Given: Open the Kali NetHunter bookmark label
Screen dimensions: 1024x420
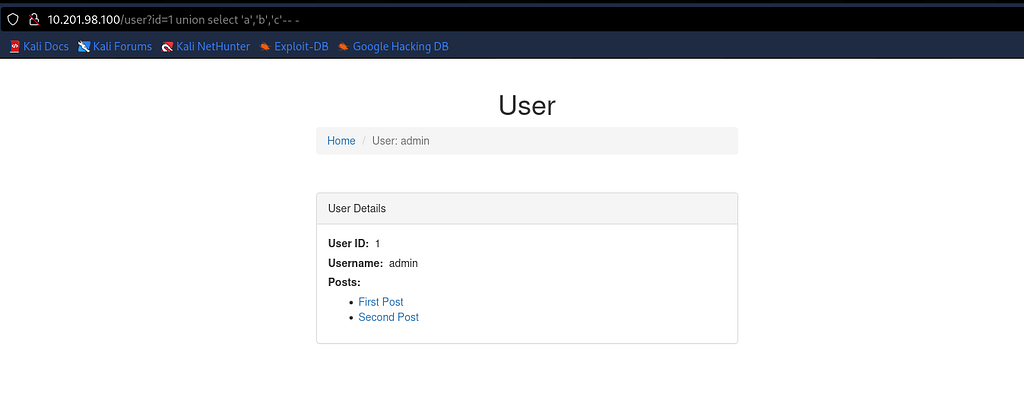Looking at the screenshot, I should click(213, 46).
